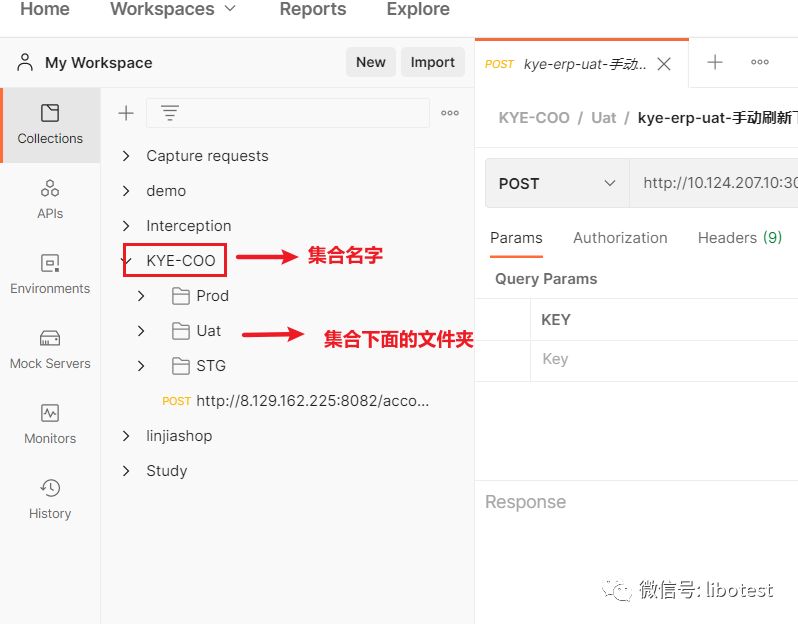Open the APIs sidebar section
798x624 pixels.
pyautogui.click(x=50, y=200)
